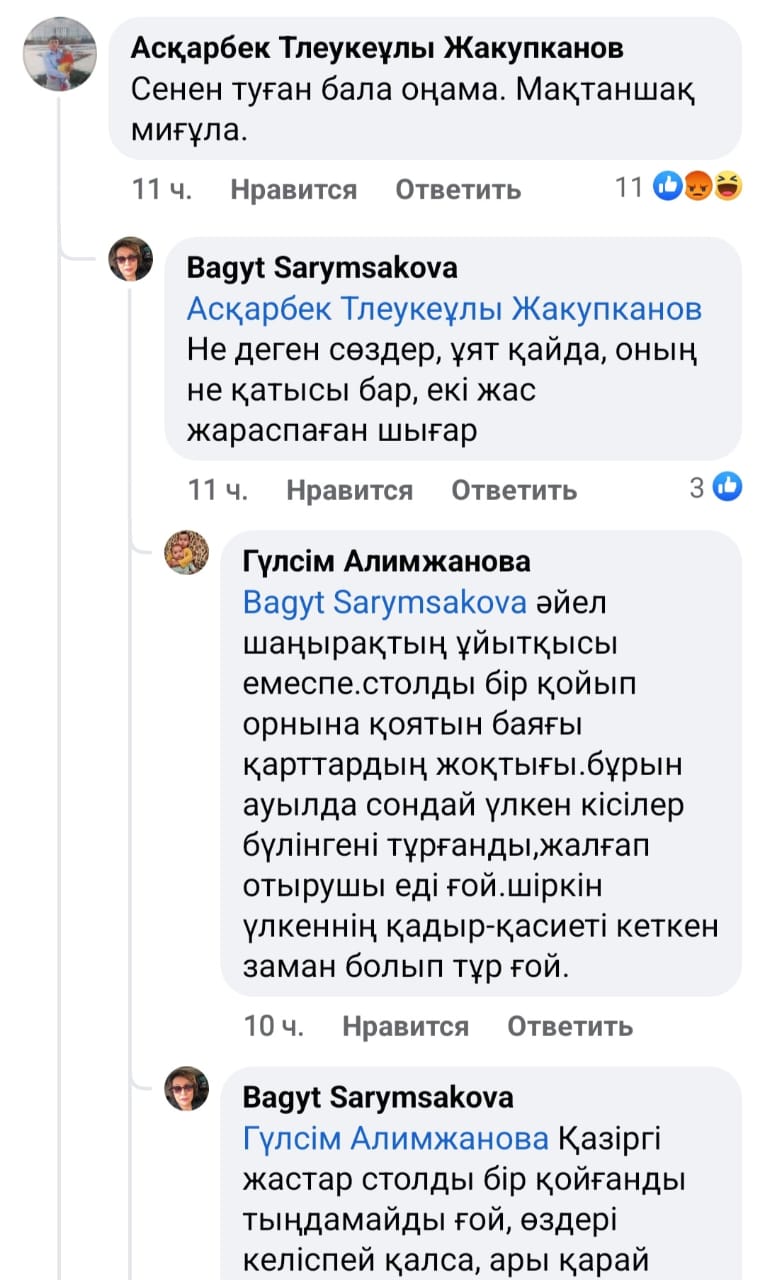Viewport: 765px width, 1280px height.
Task: Tap mentioned Bagyt Sarymsakova in Гүлсім's reply
Action: (x=385, y=602)
